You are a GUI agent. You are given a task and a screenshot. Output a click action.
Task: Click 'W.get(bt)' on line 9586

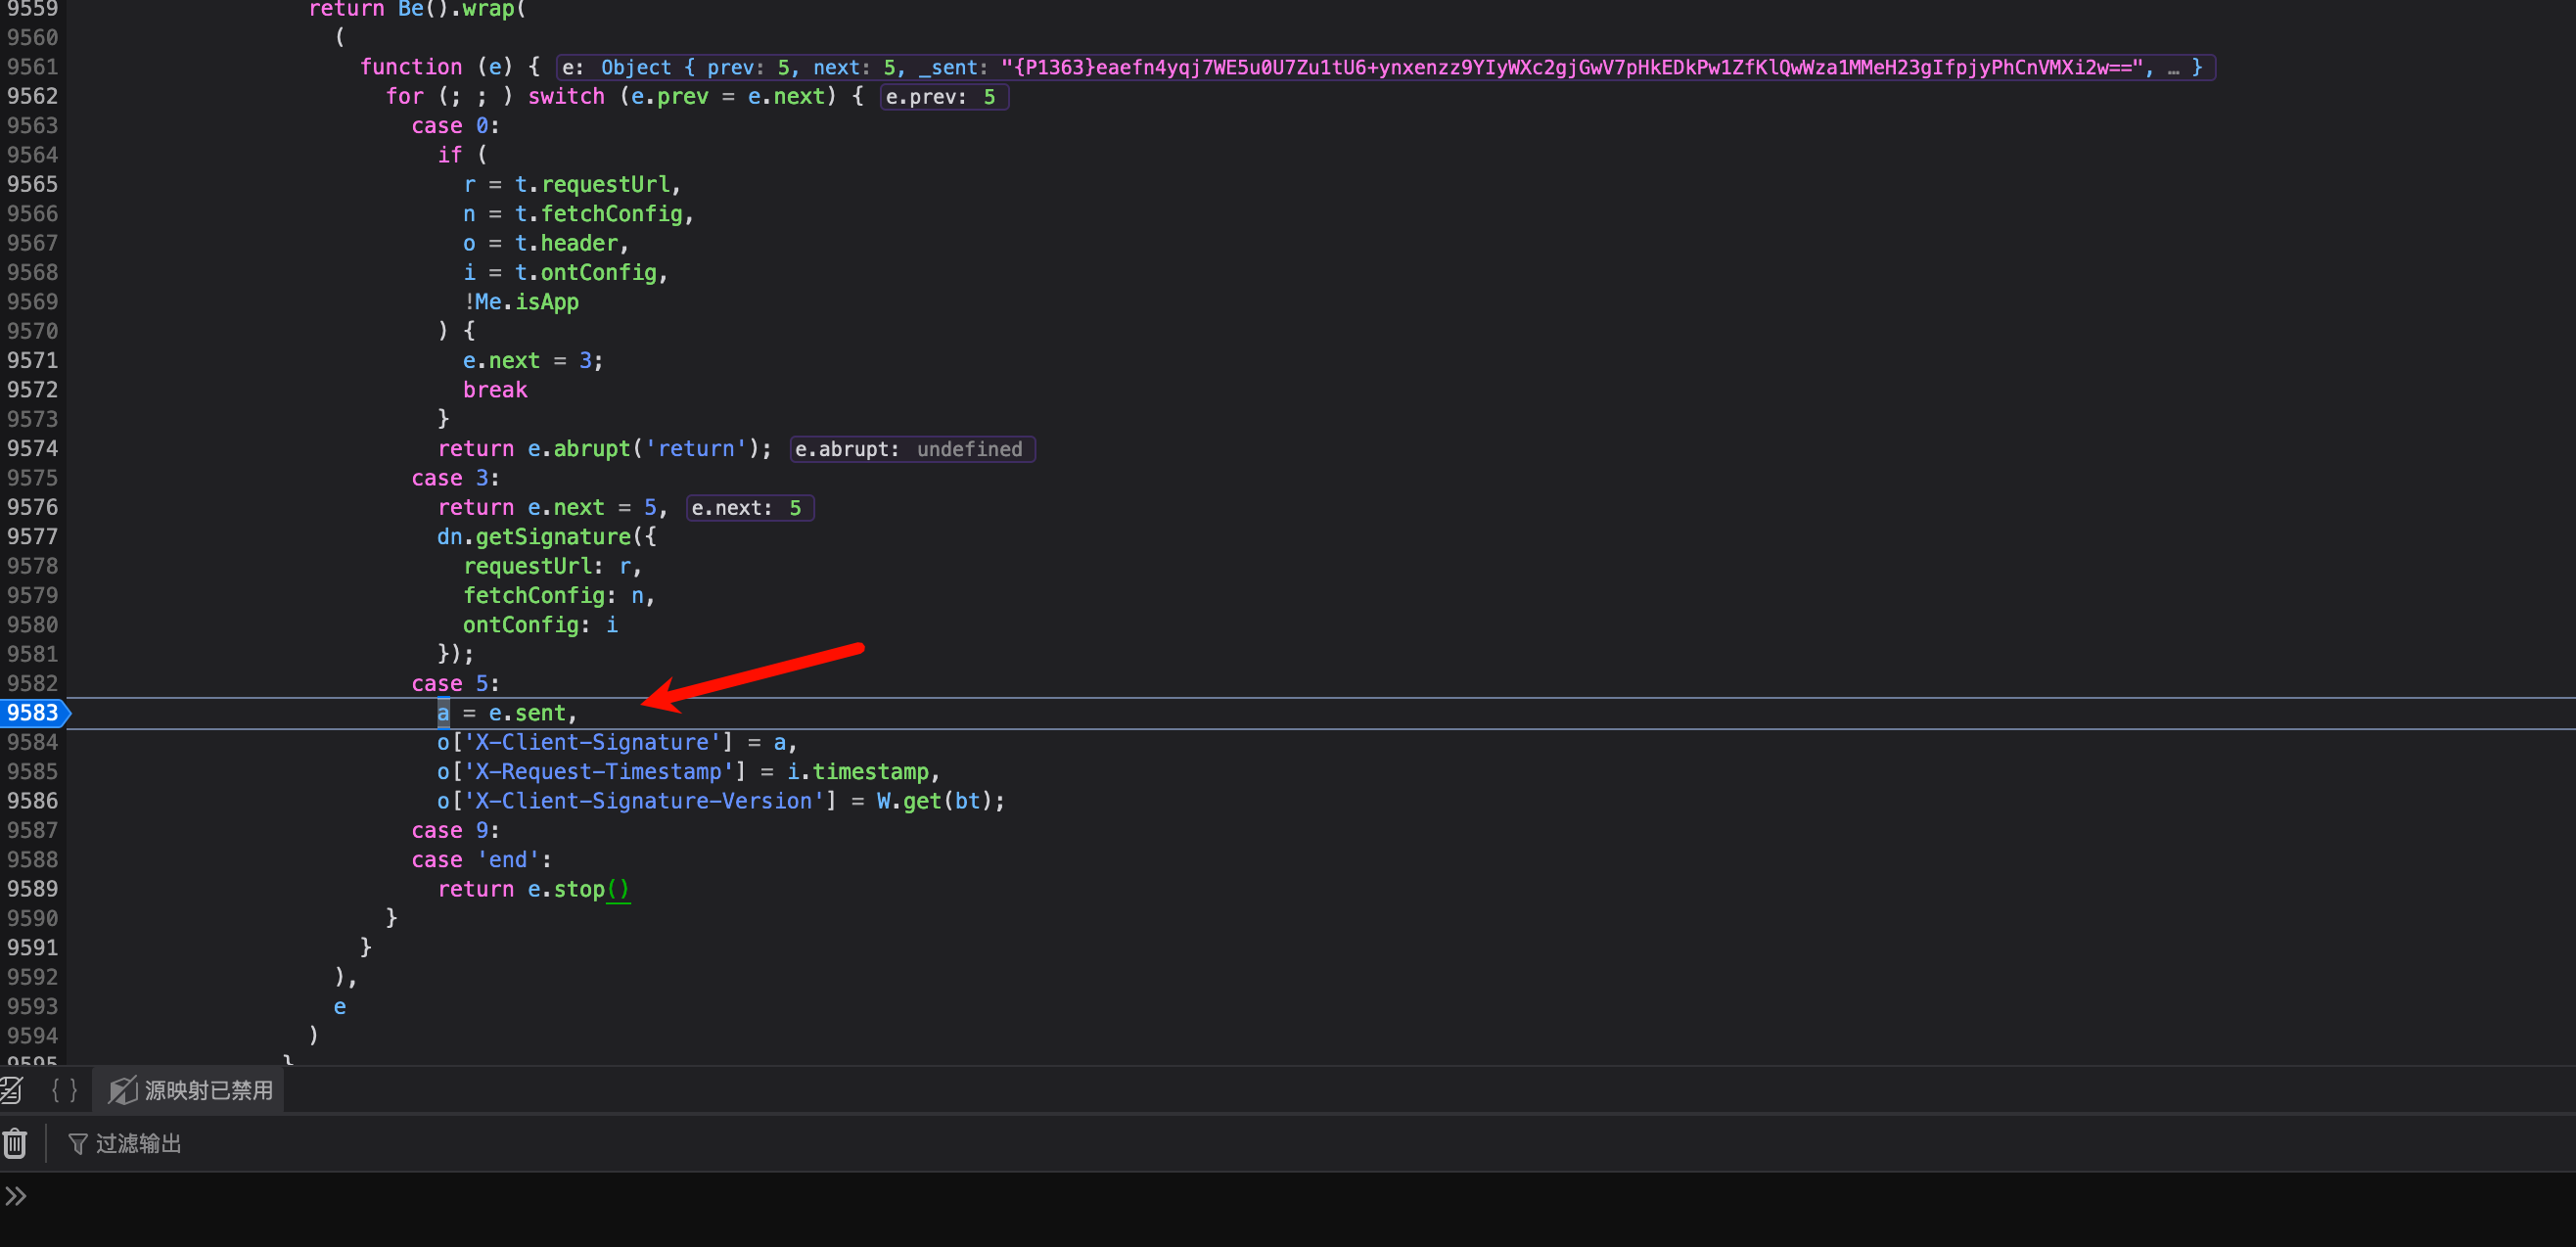point(934,801)
